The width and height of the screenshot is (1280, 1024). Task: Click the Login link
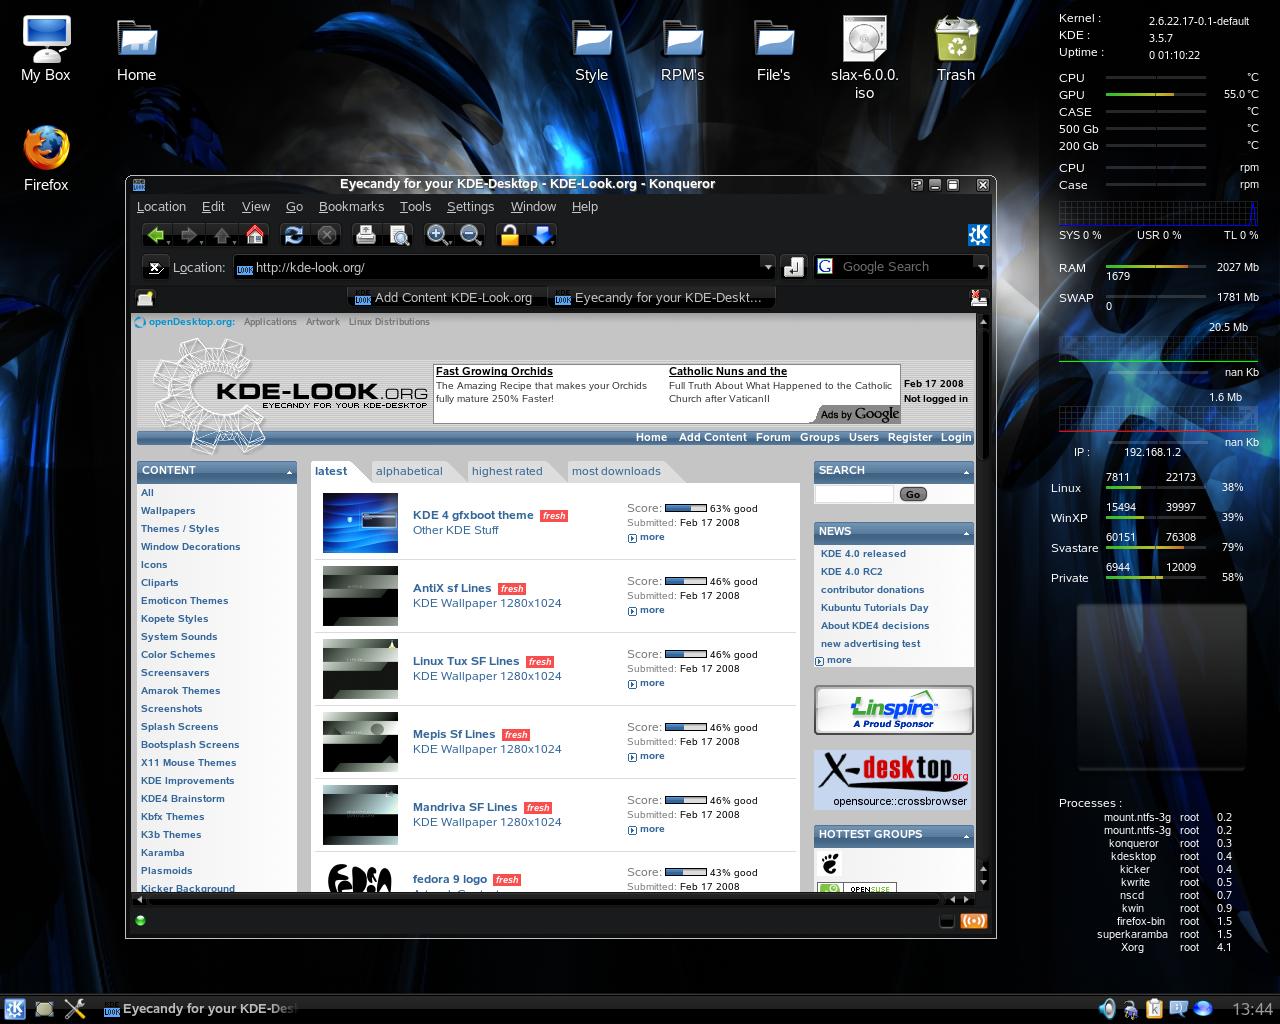coord(956,437)
